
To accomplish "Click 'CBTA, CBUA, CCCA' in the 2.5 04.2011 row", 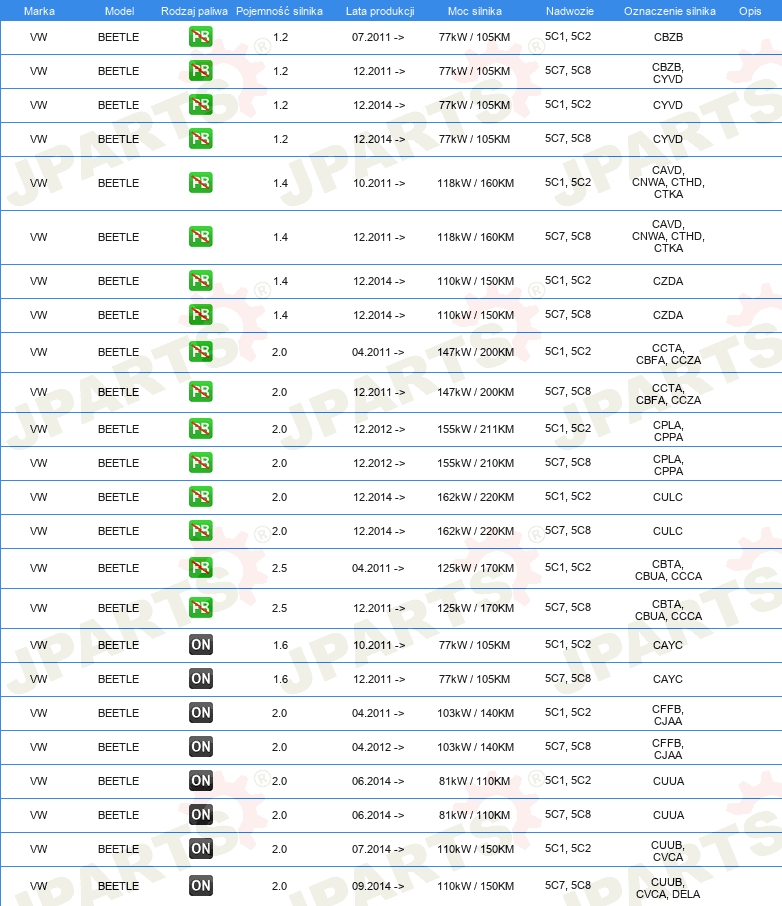I will pos(668,570).
